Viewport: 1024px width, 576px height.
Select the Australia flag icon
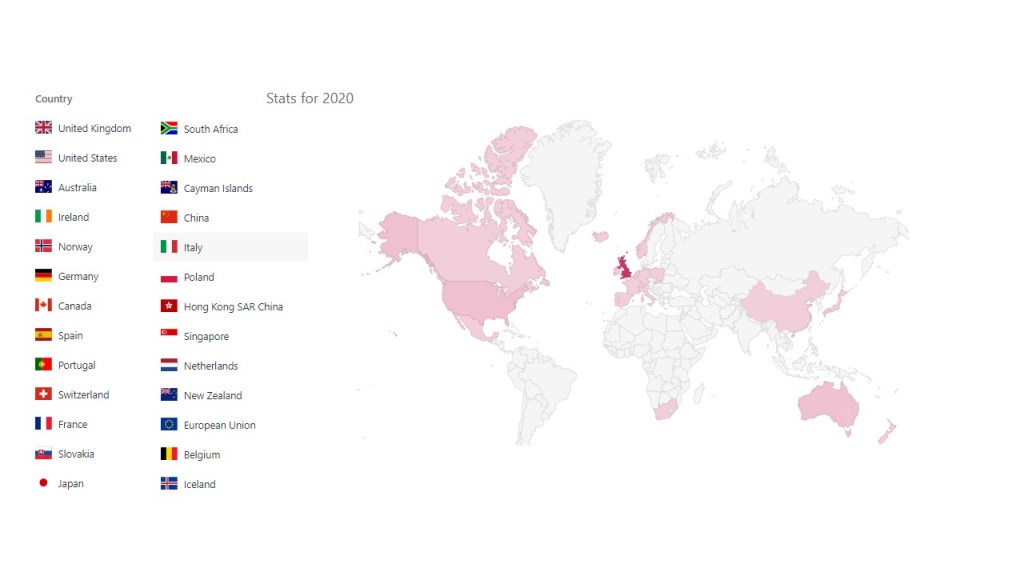coord(43,187)
